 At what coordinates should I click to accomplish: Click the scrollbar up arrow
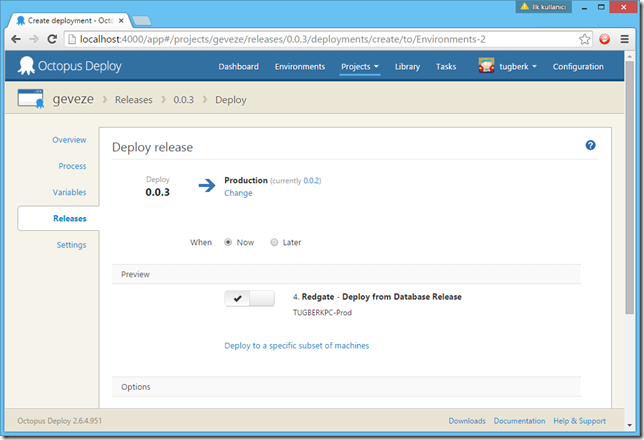click(x=629, y=55)
